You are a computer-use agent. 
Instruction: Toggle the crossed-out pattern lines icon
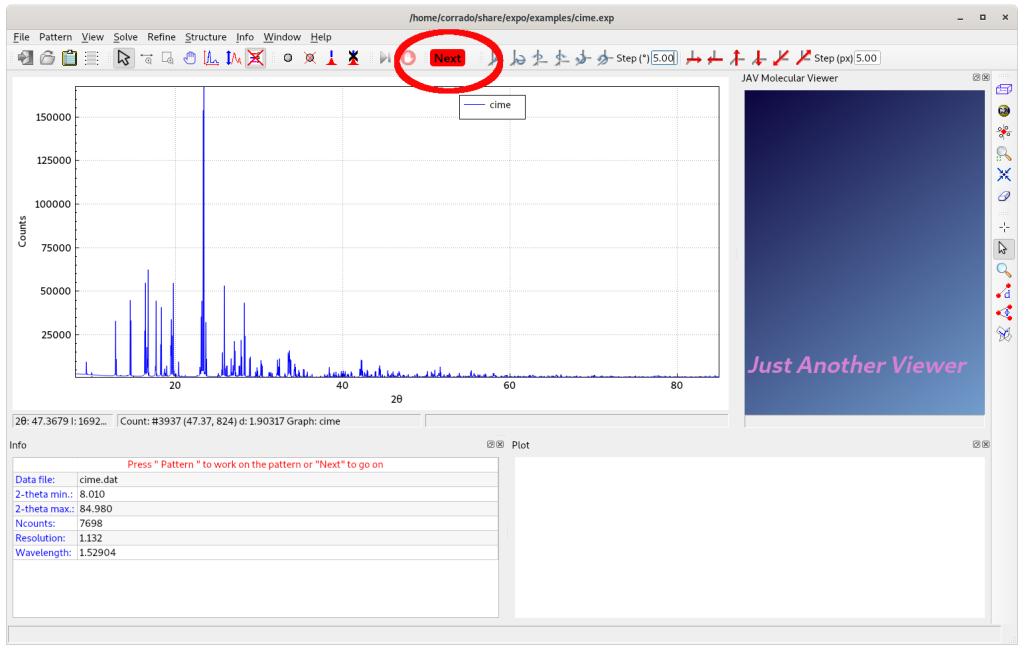click(x=255, y=58)
